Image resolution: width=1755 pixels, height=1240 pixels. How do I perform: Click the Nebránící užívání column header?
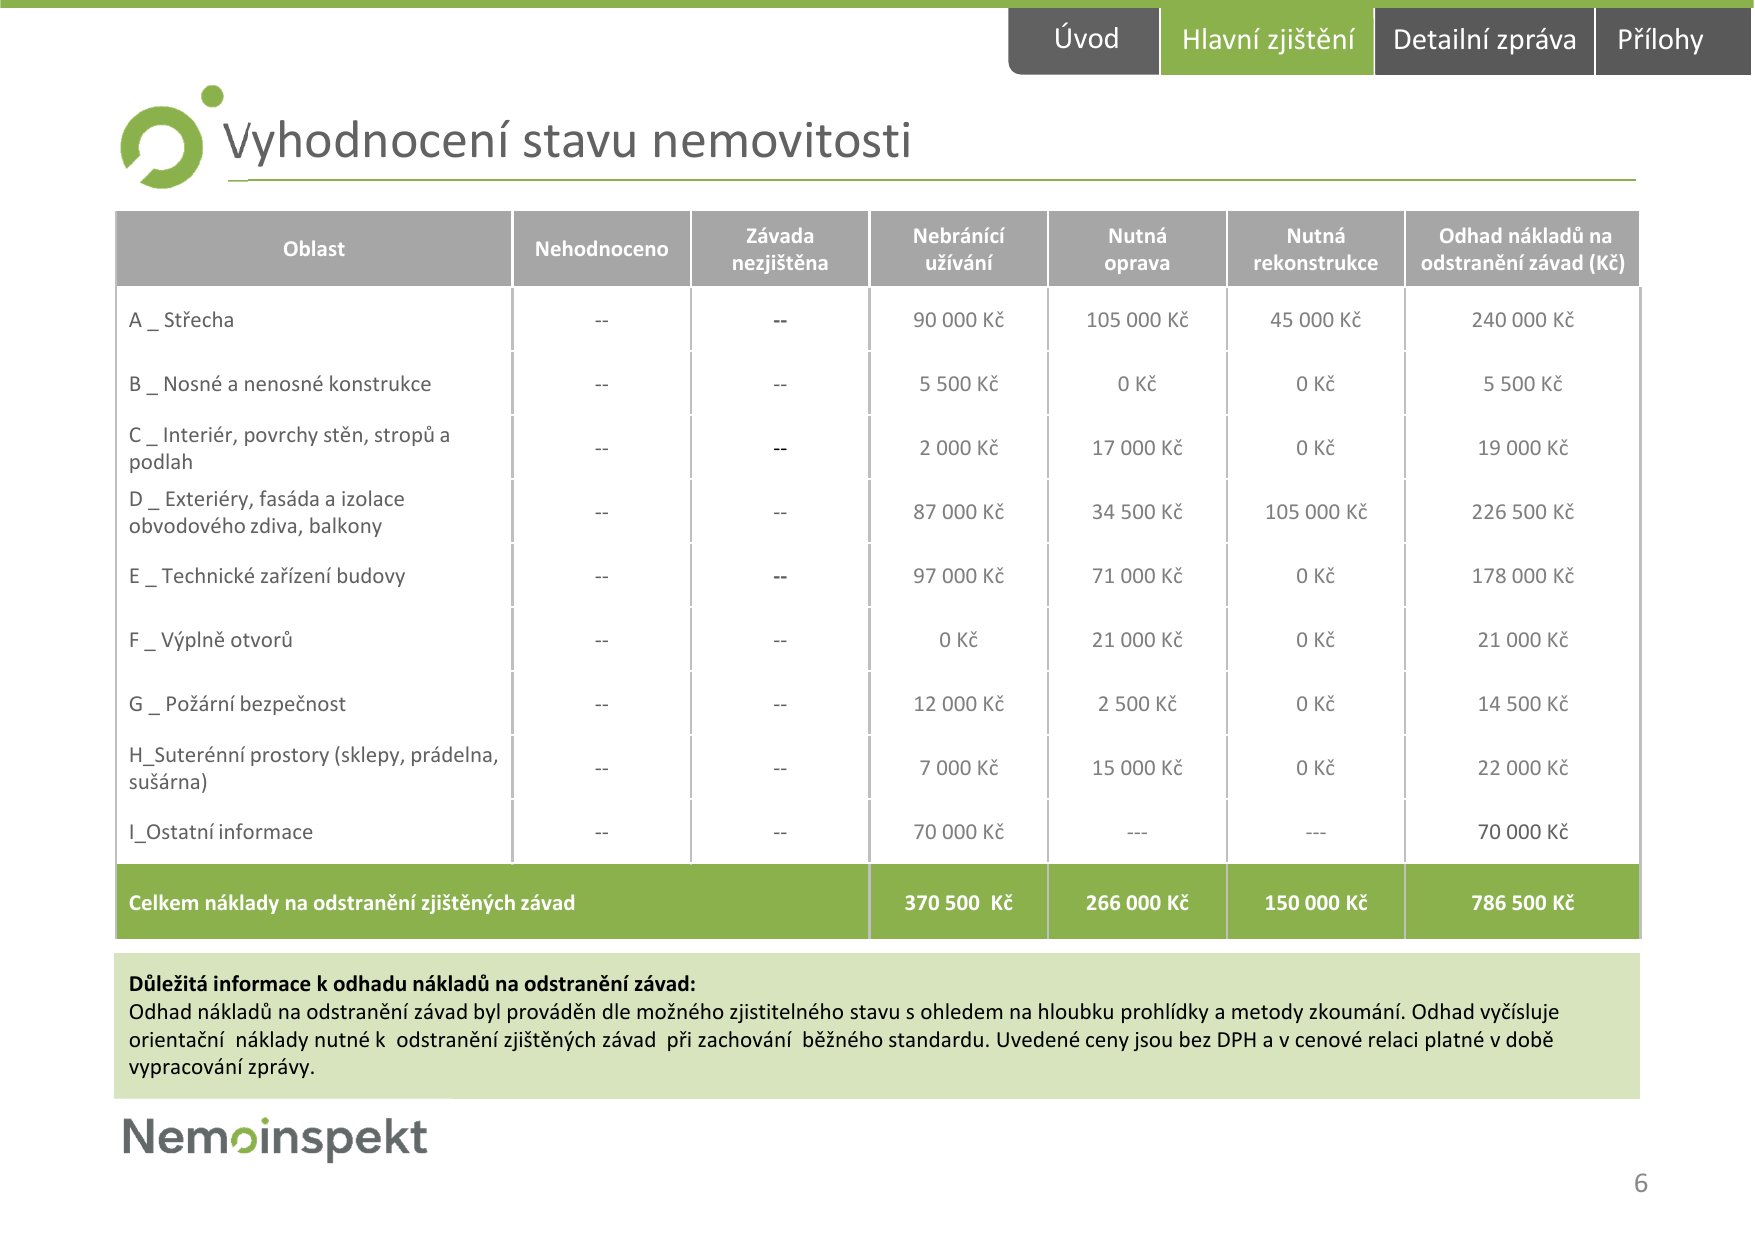pyautogui.click(x=958, y=249)
